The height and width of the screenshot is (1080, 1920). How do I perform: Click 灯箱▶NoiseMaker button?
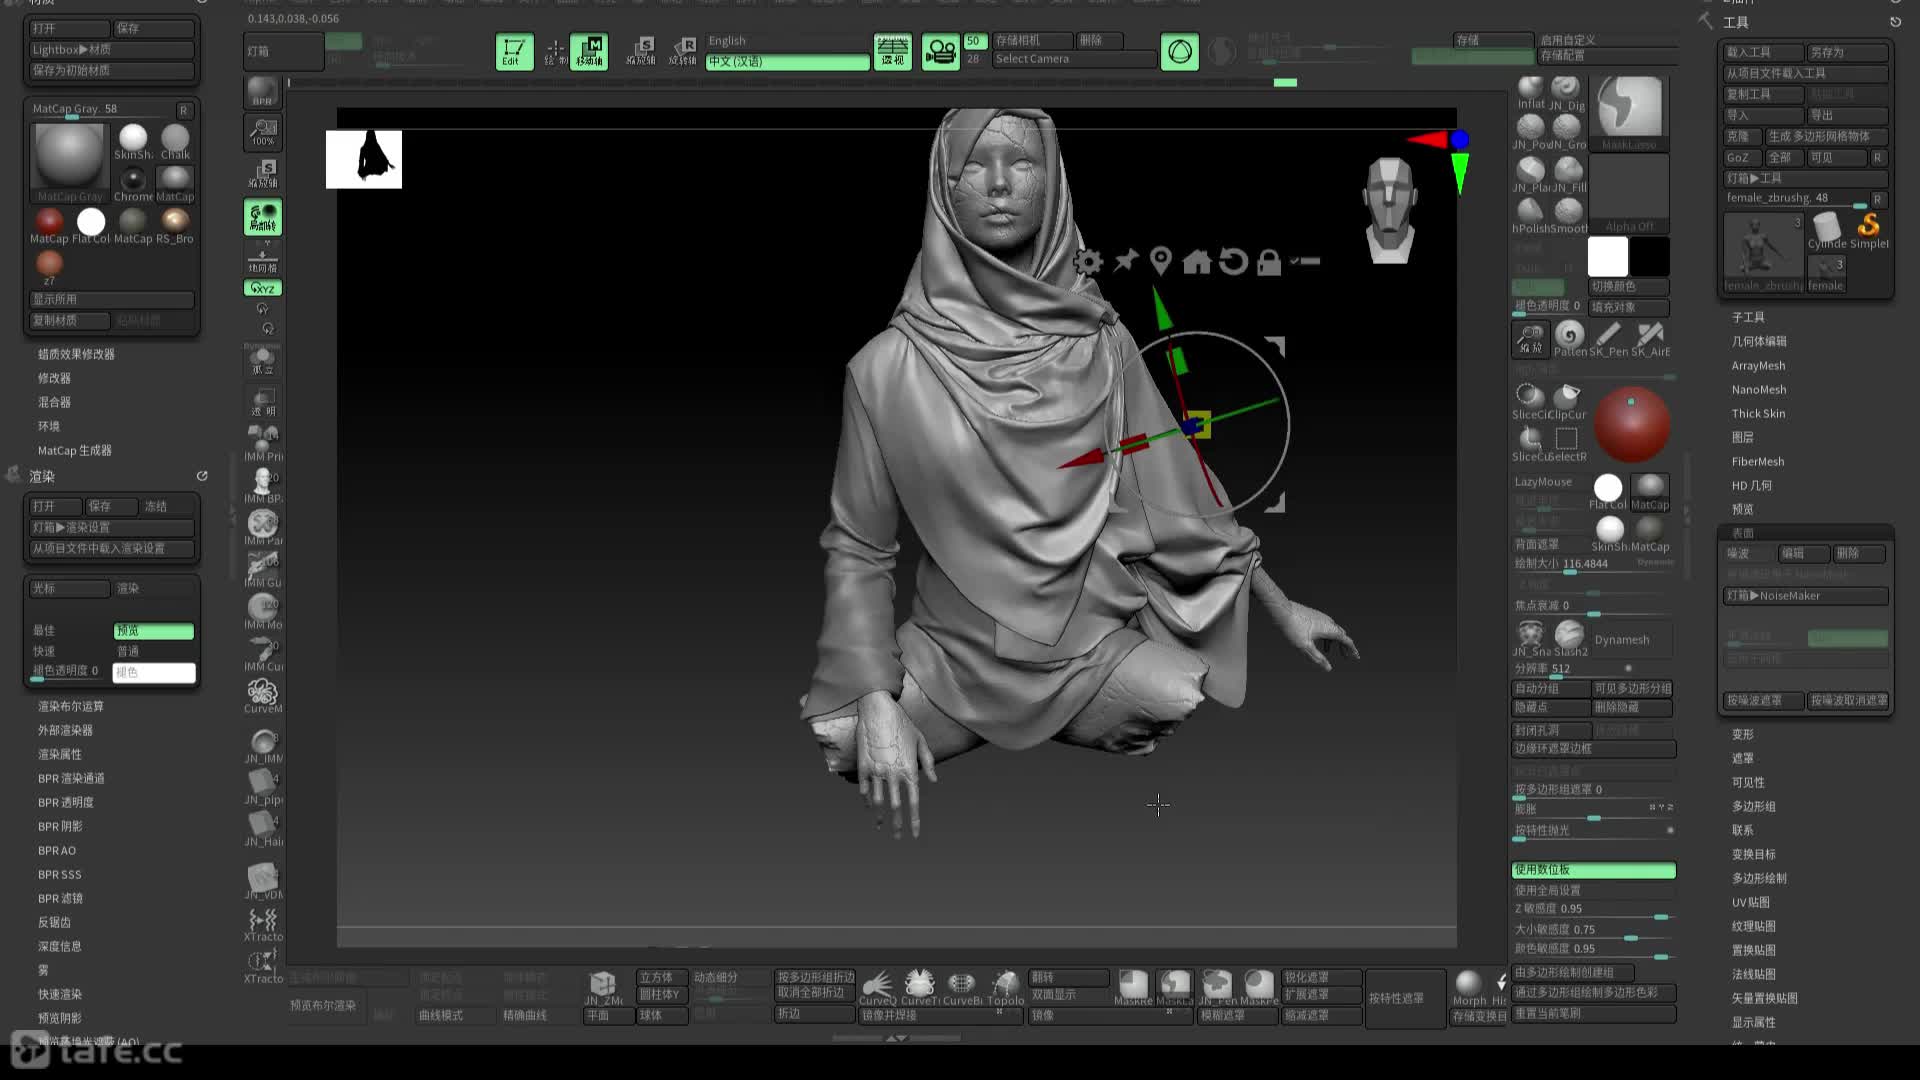(x=1806, y=596)
